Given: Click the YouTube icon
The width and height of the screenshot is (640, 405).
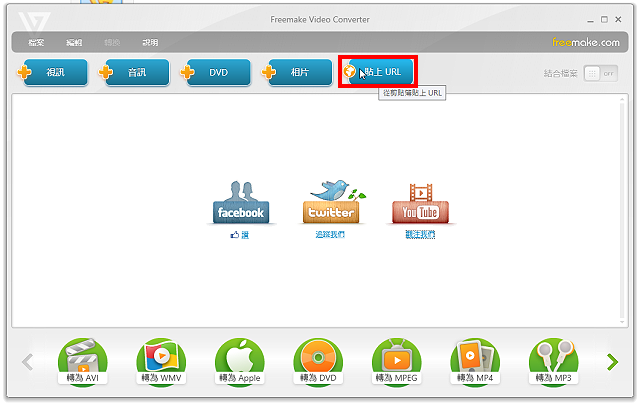Looking at the screenshot, I should pyautogui.click(x=420, y=203).
